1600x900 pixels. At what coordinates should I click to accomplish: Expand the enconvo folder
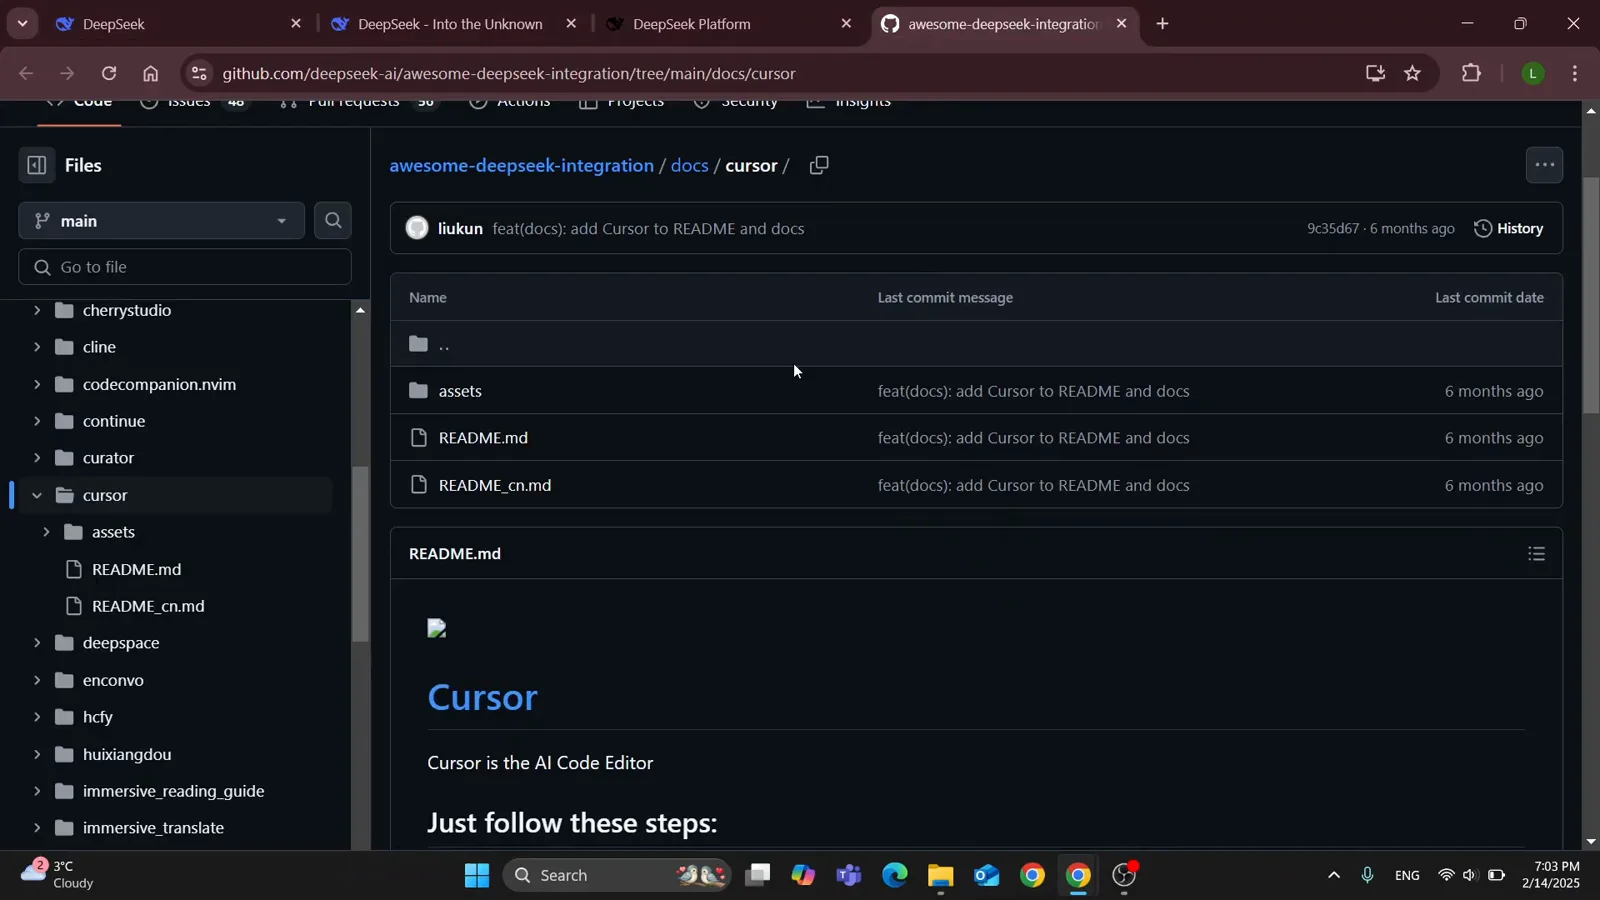37,680
